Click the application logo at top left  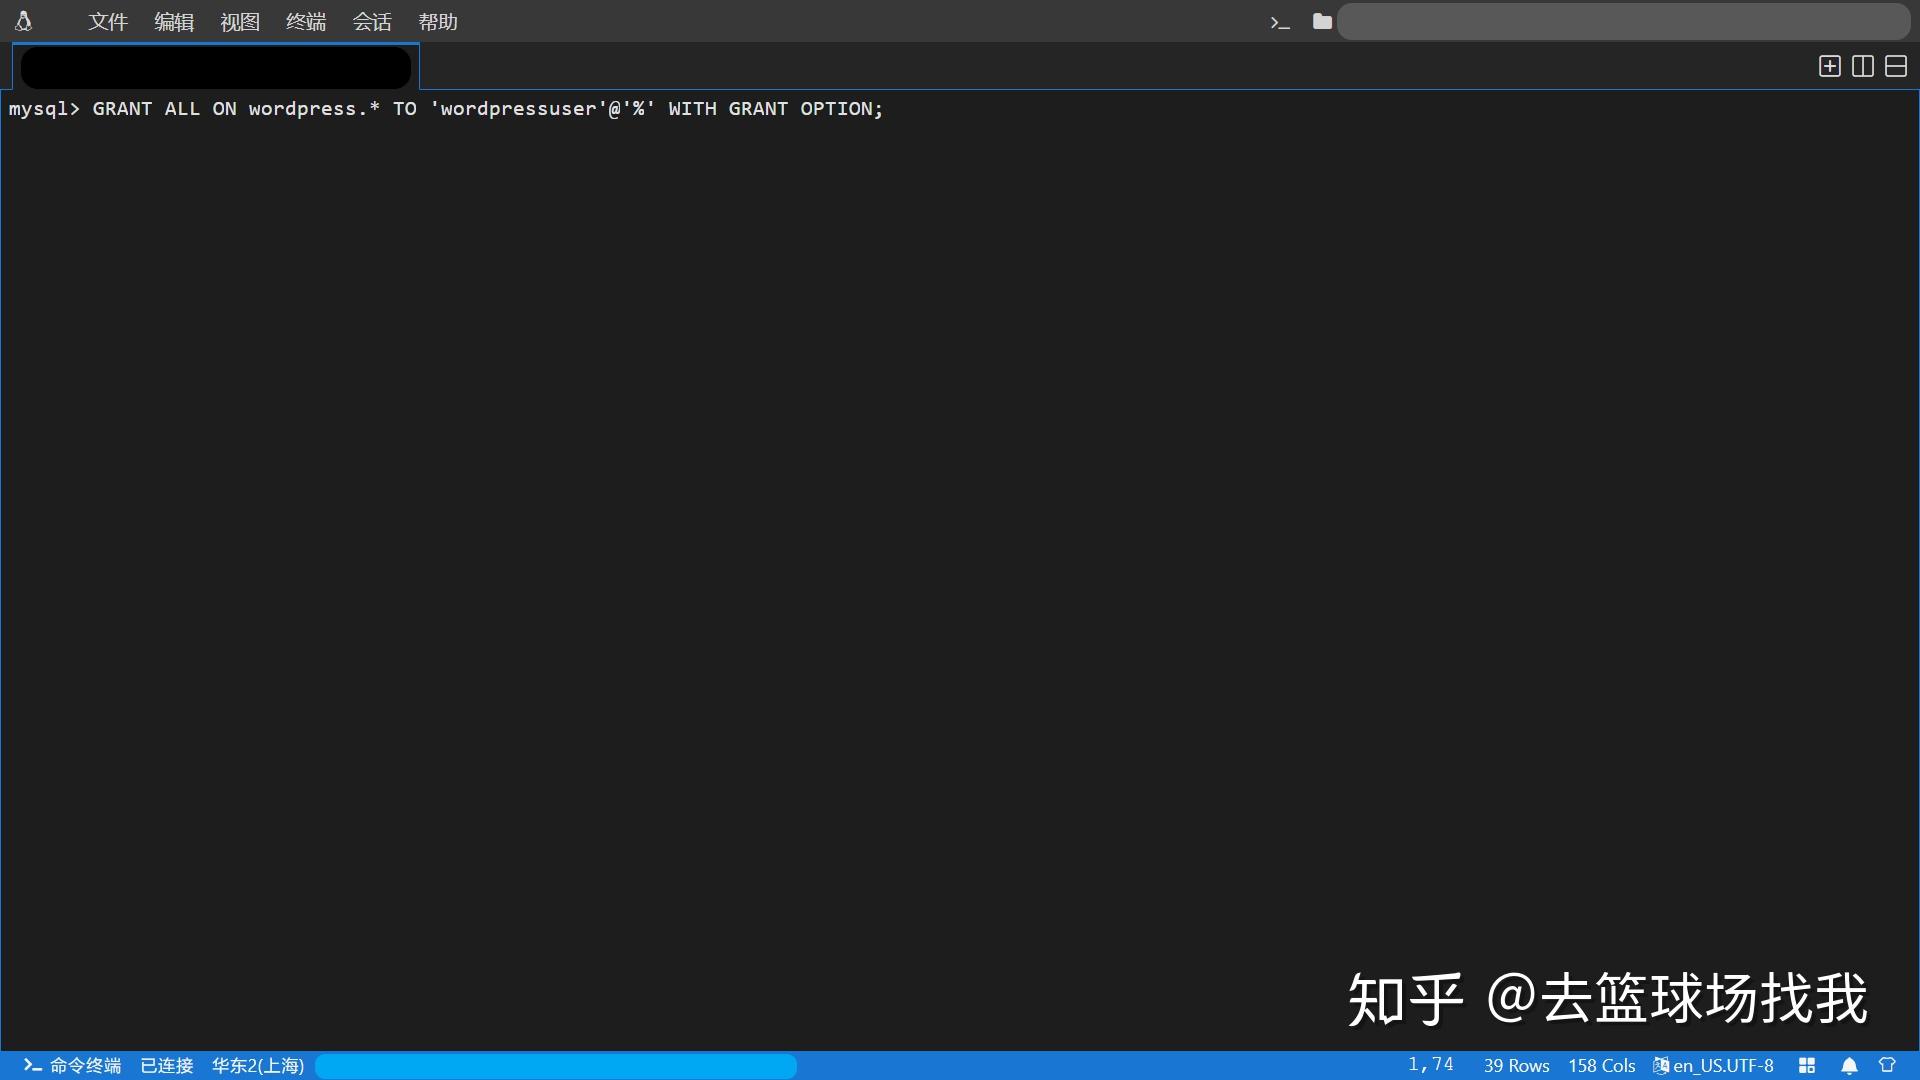click(x=24, y=21)
